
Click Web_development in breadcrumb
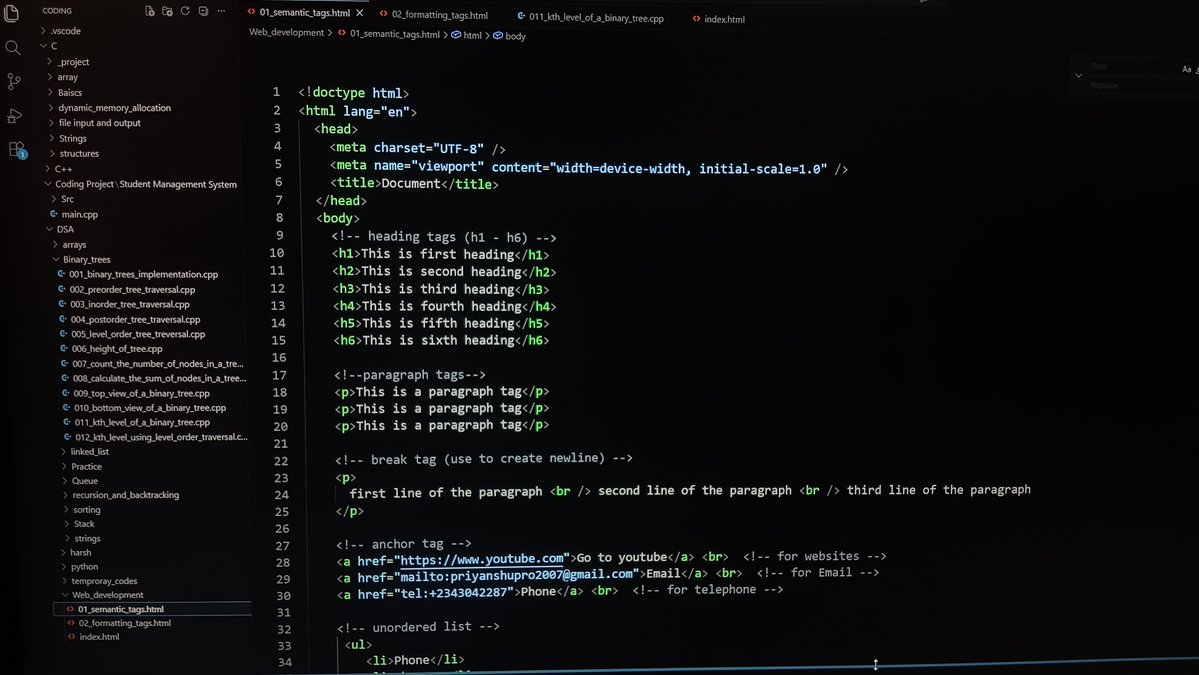pos(286,32)
